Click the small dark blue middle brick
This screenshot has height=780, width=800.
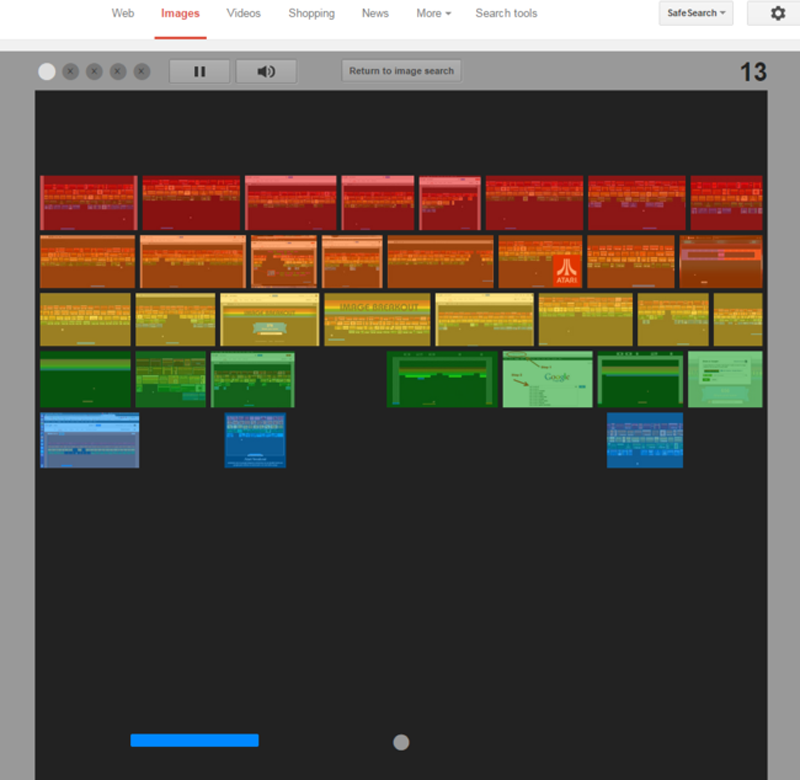pyautogui.click(x=255, y=440)
